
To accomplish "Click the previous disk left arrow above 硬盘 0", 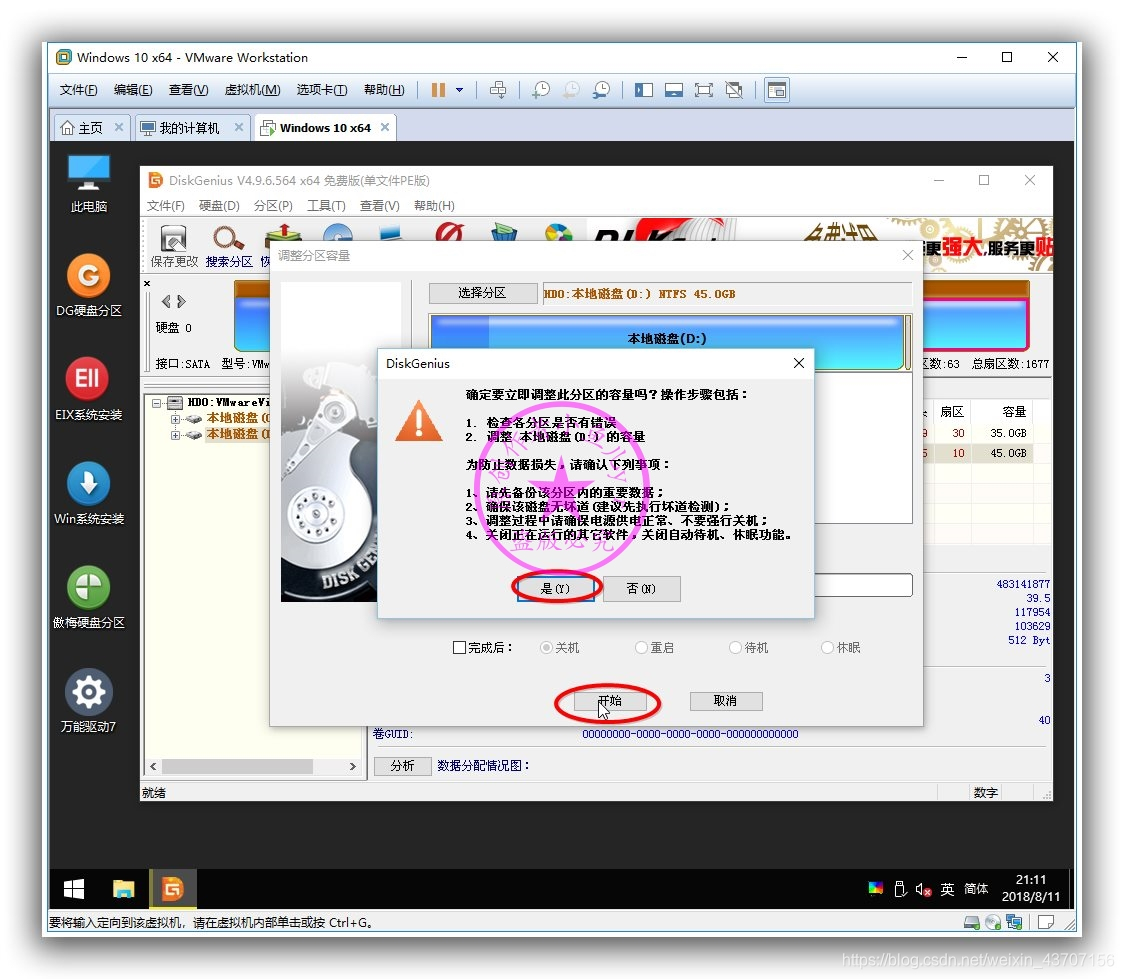I will point(166,301).
